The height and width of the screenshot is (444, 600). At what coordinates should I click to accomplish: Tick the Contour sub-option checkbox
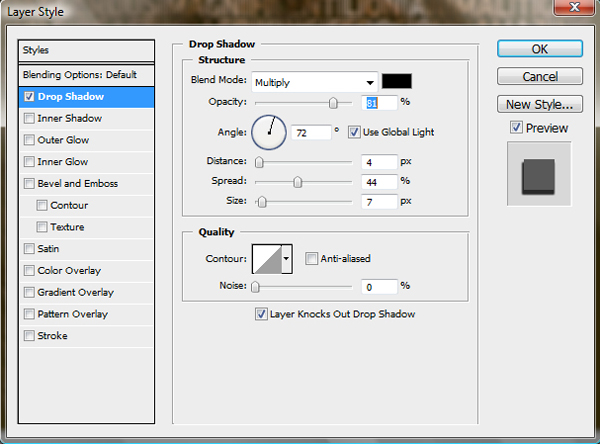pyautogui.click(x=42, y=206)
